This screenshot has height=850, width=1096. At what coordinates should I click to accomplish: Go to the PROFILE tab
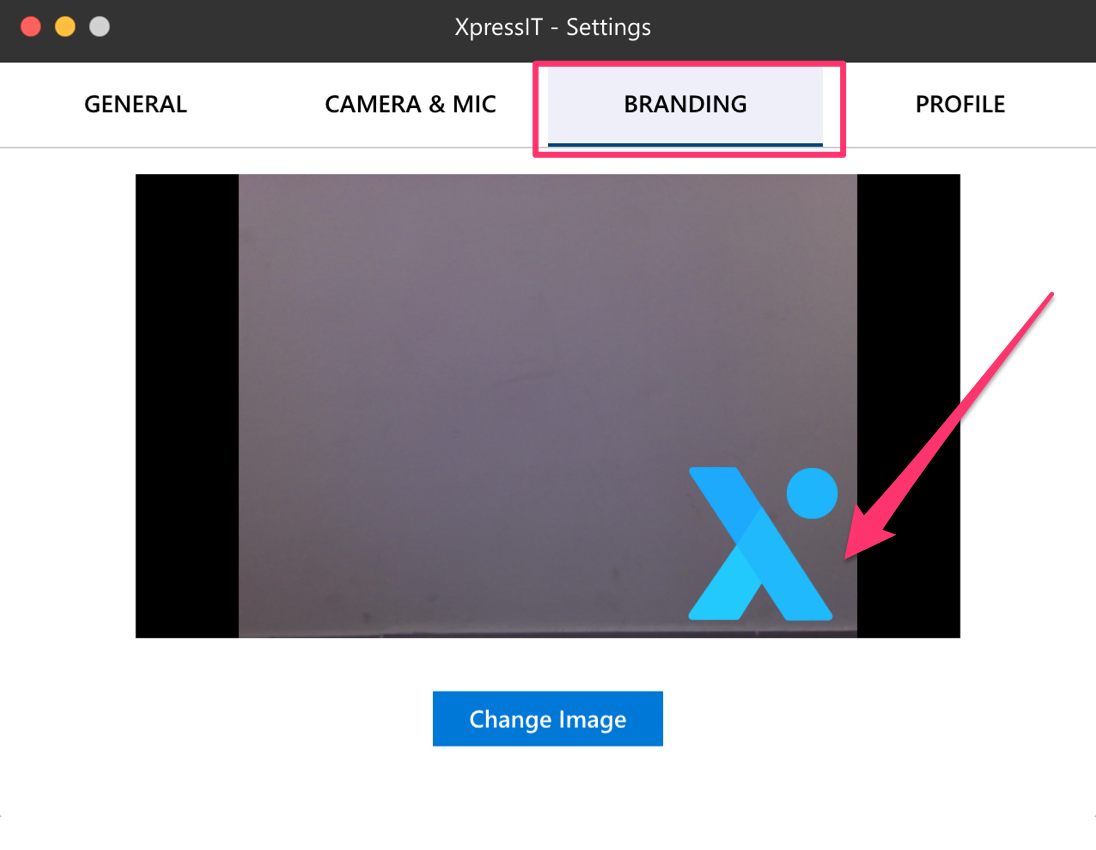(x=960, y=104)
